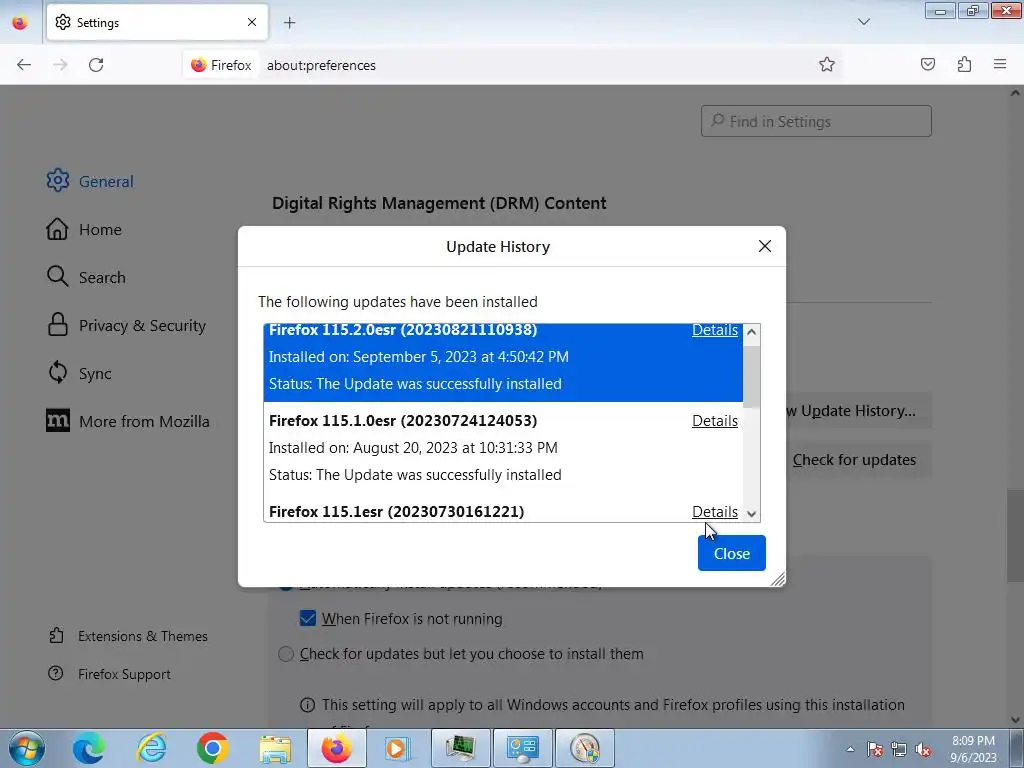Close Update History dialog with X icon

765,246
